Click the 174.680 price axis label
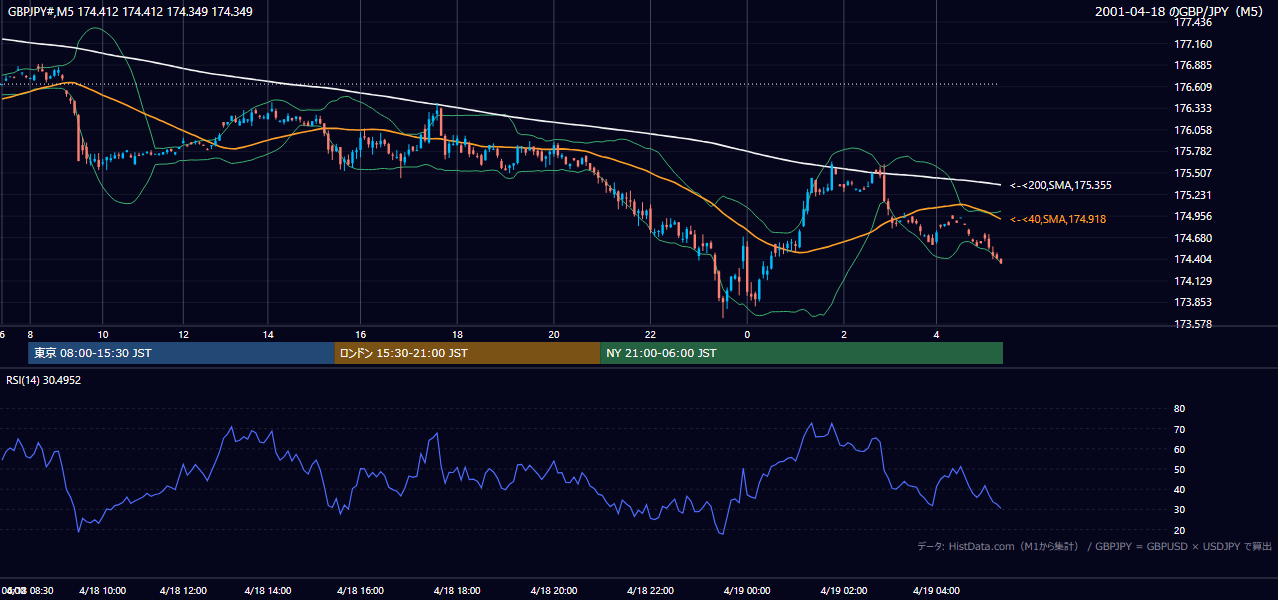 1193,238
